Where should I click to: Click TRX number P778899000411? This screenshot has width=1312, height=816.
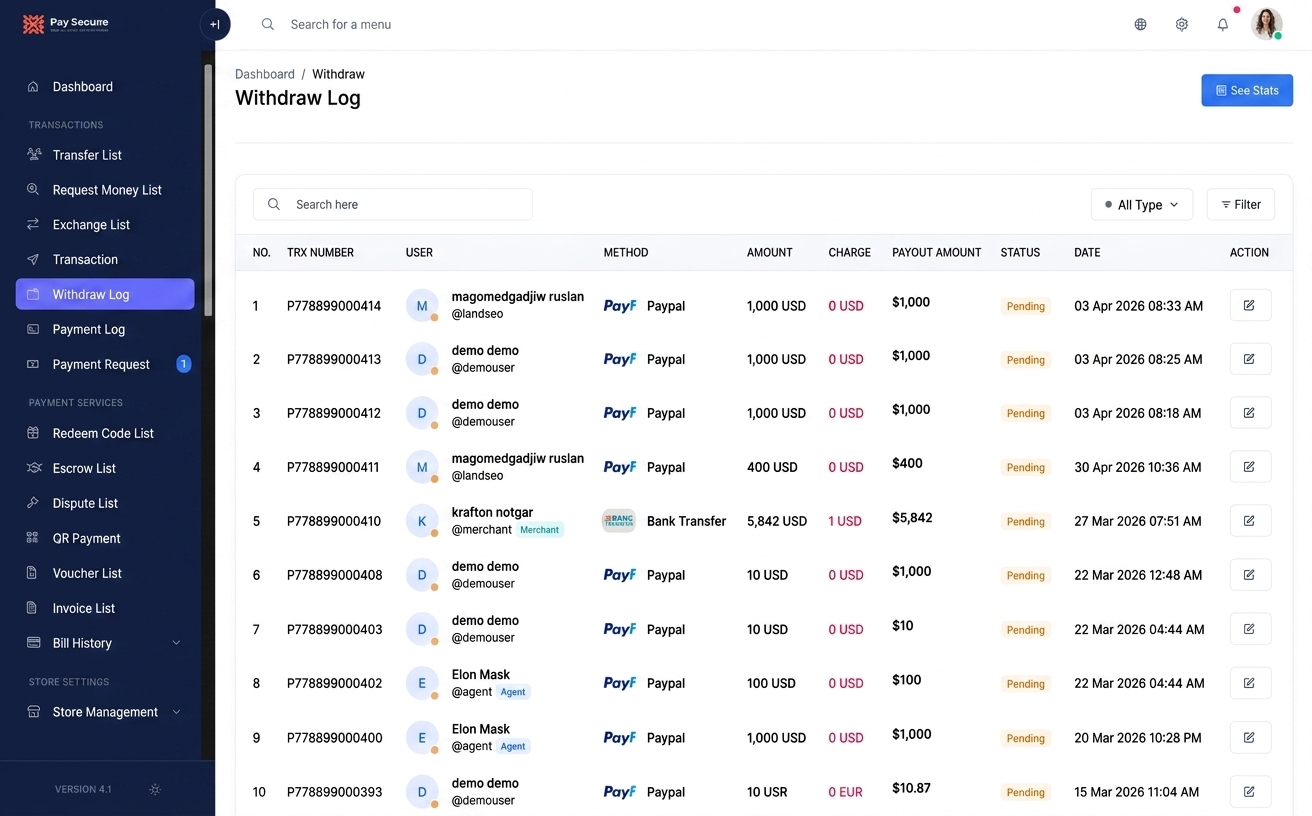pyautogui.click(x=333, y=467)
